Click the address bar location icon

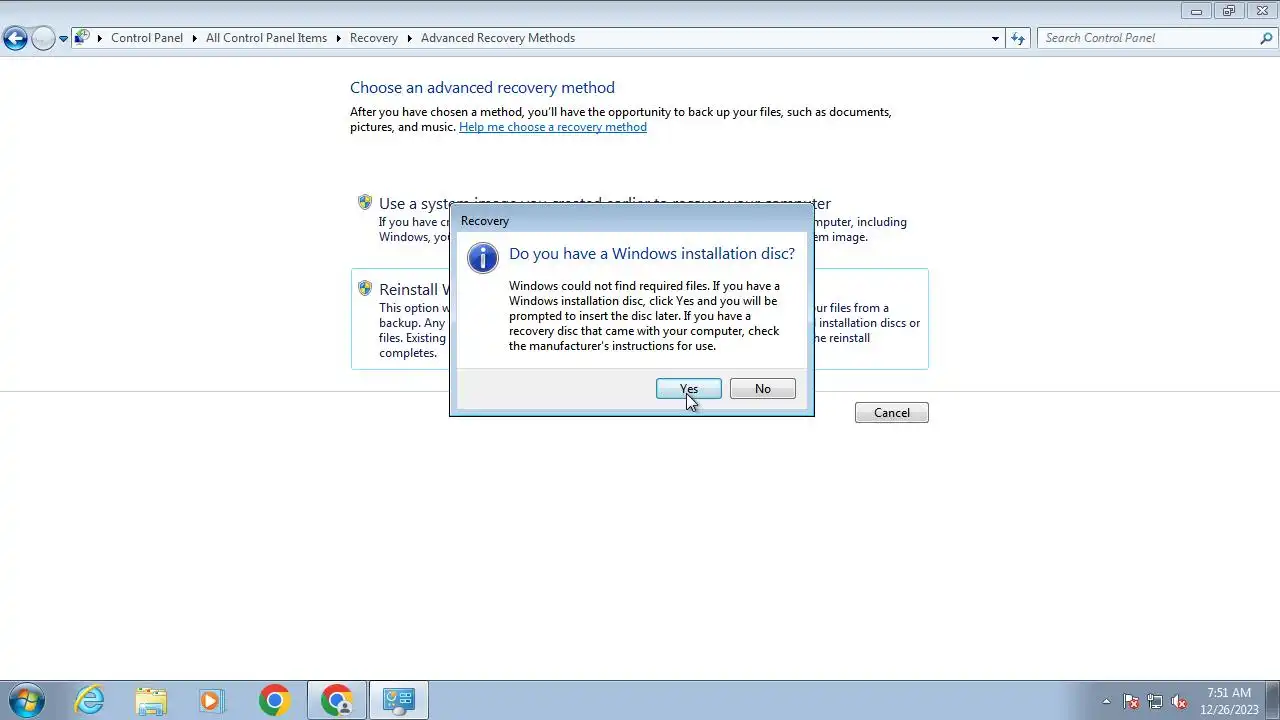[x=83, y=38]
